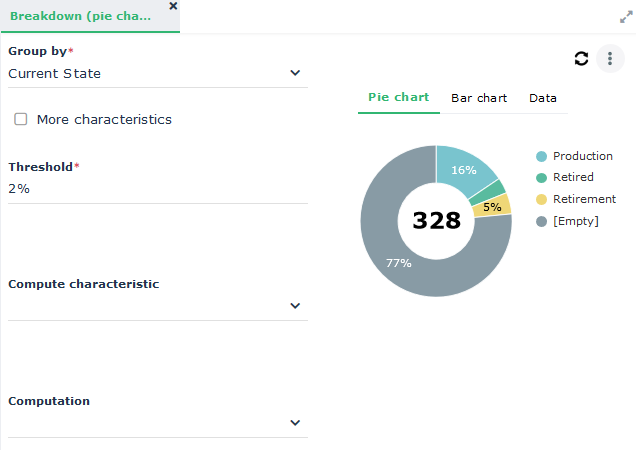Select the Breakdown (pie chart) tab title
Screen dimensions: 636x450
point(80,17)
